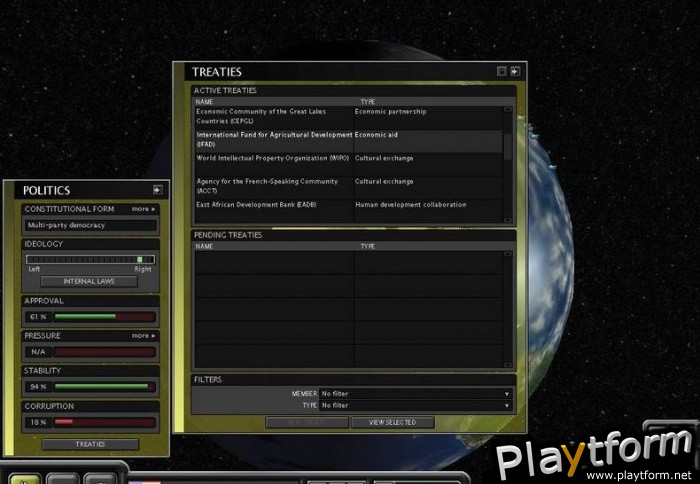Click the 94 % stability value
Viewport: 700px width, 484px height.
pos(38,387)
